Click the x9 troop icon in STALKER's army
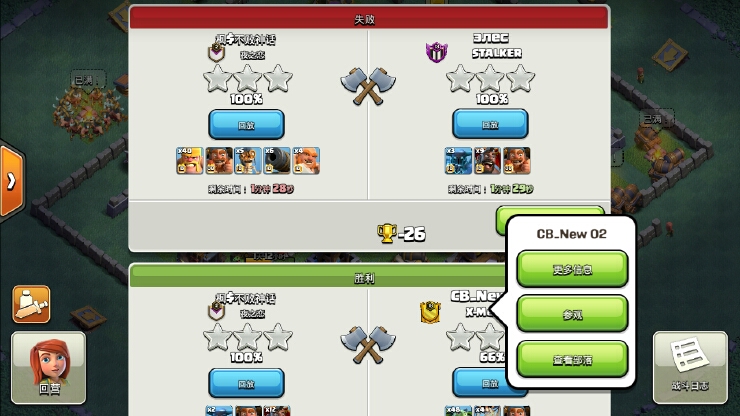The height and width of the screenshot is (416, 740). pyautogui.click(x=487, y=161)
